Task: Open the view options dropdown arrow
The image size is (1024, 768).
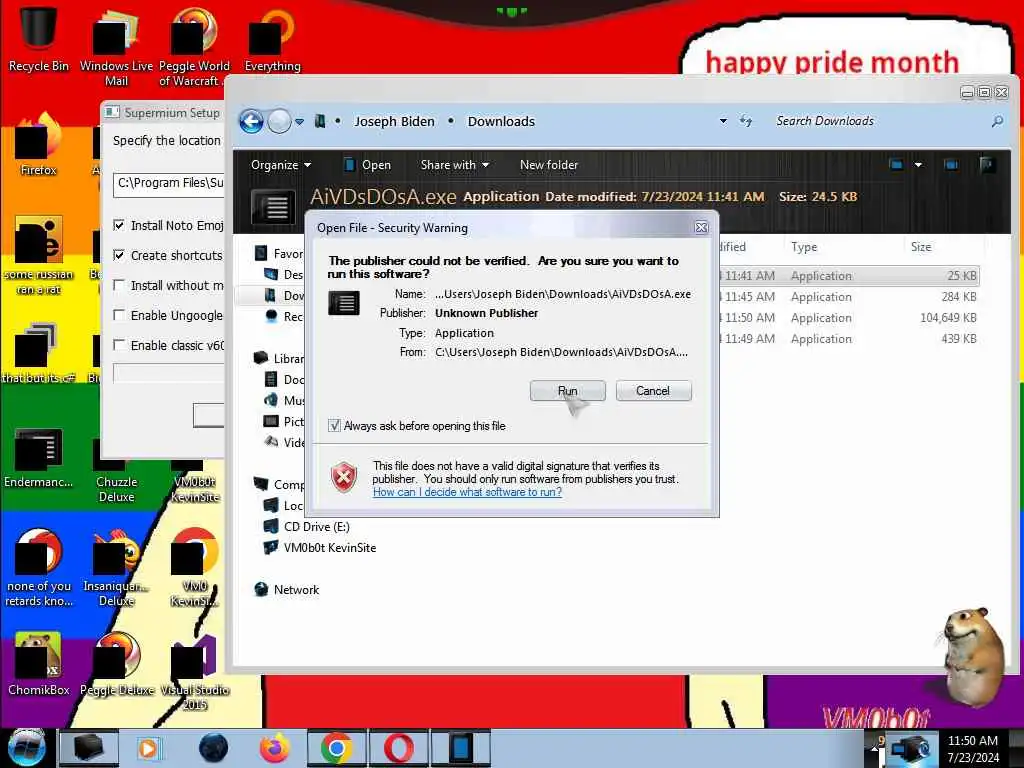Action: [x=918, y=165]
